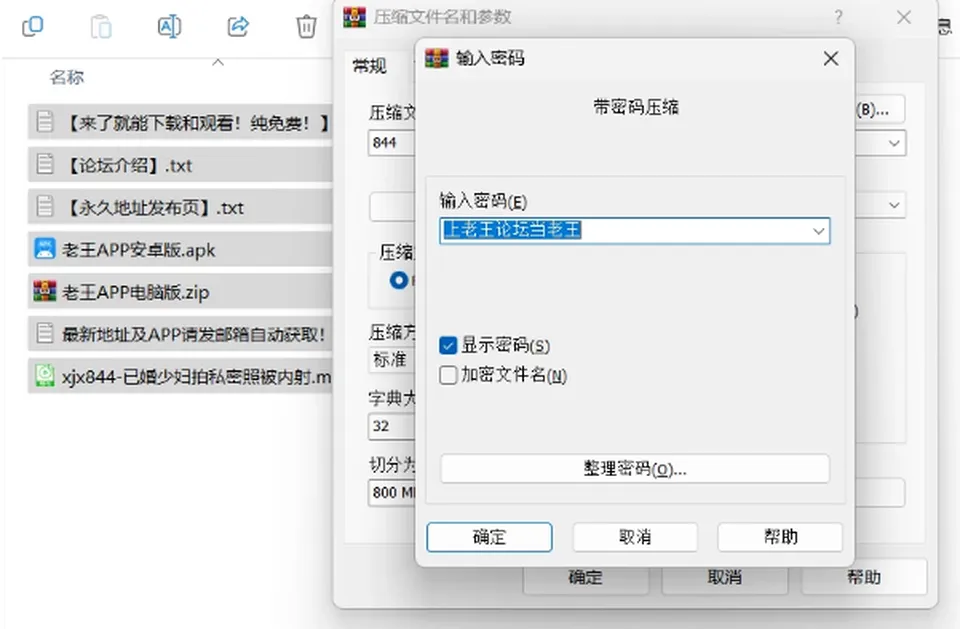Click the (B)... browse button
The image size is (960, 629).
coord(879,110)
